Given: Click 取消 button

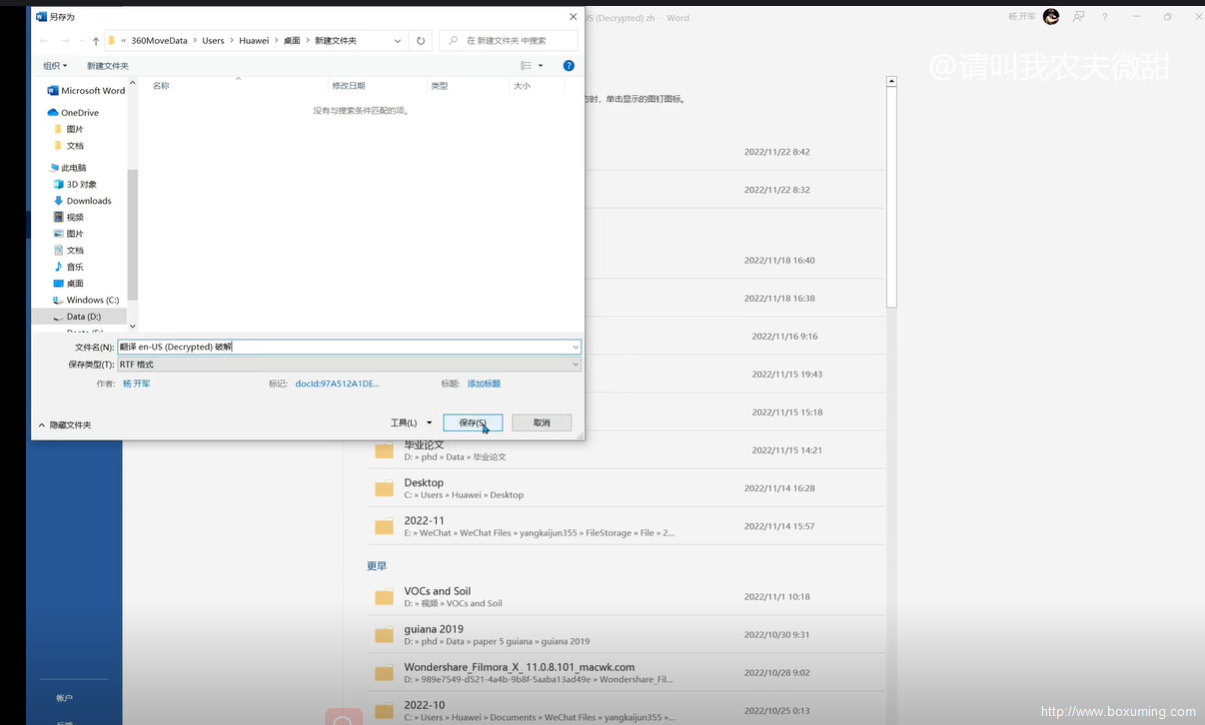Looking at the screenshot, I should 542,423.
